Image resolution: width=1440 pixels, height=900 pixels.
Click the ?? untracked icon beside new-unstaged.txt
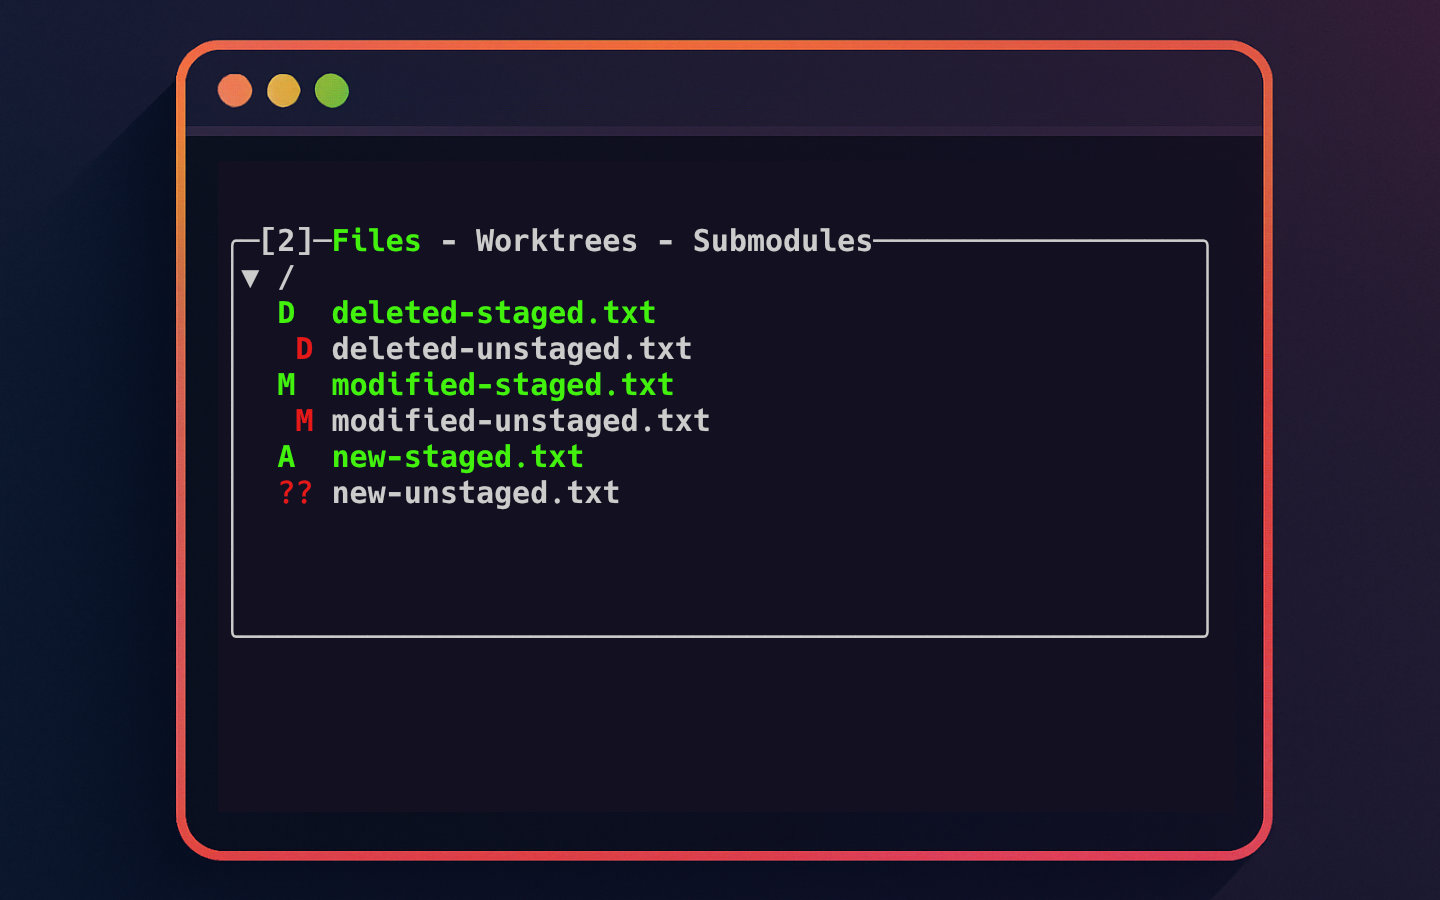pos(295,493)
